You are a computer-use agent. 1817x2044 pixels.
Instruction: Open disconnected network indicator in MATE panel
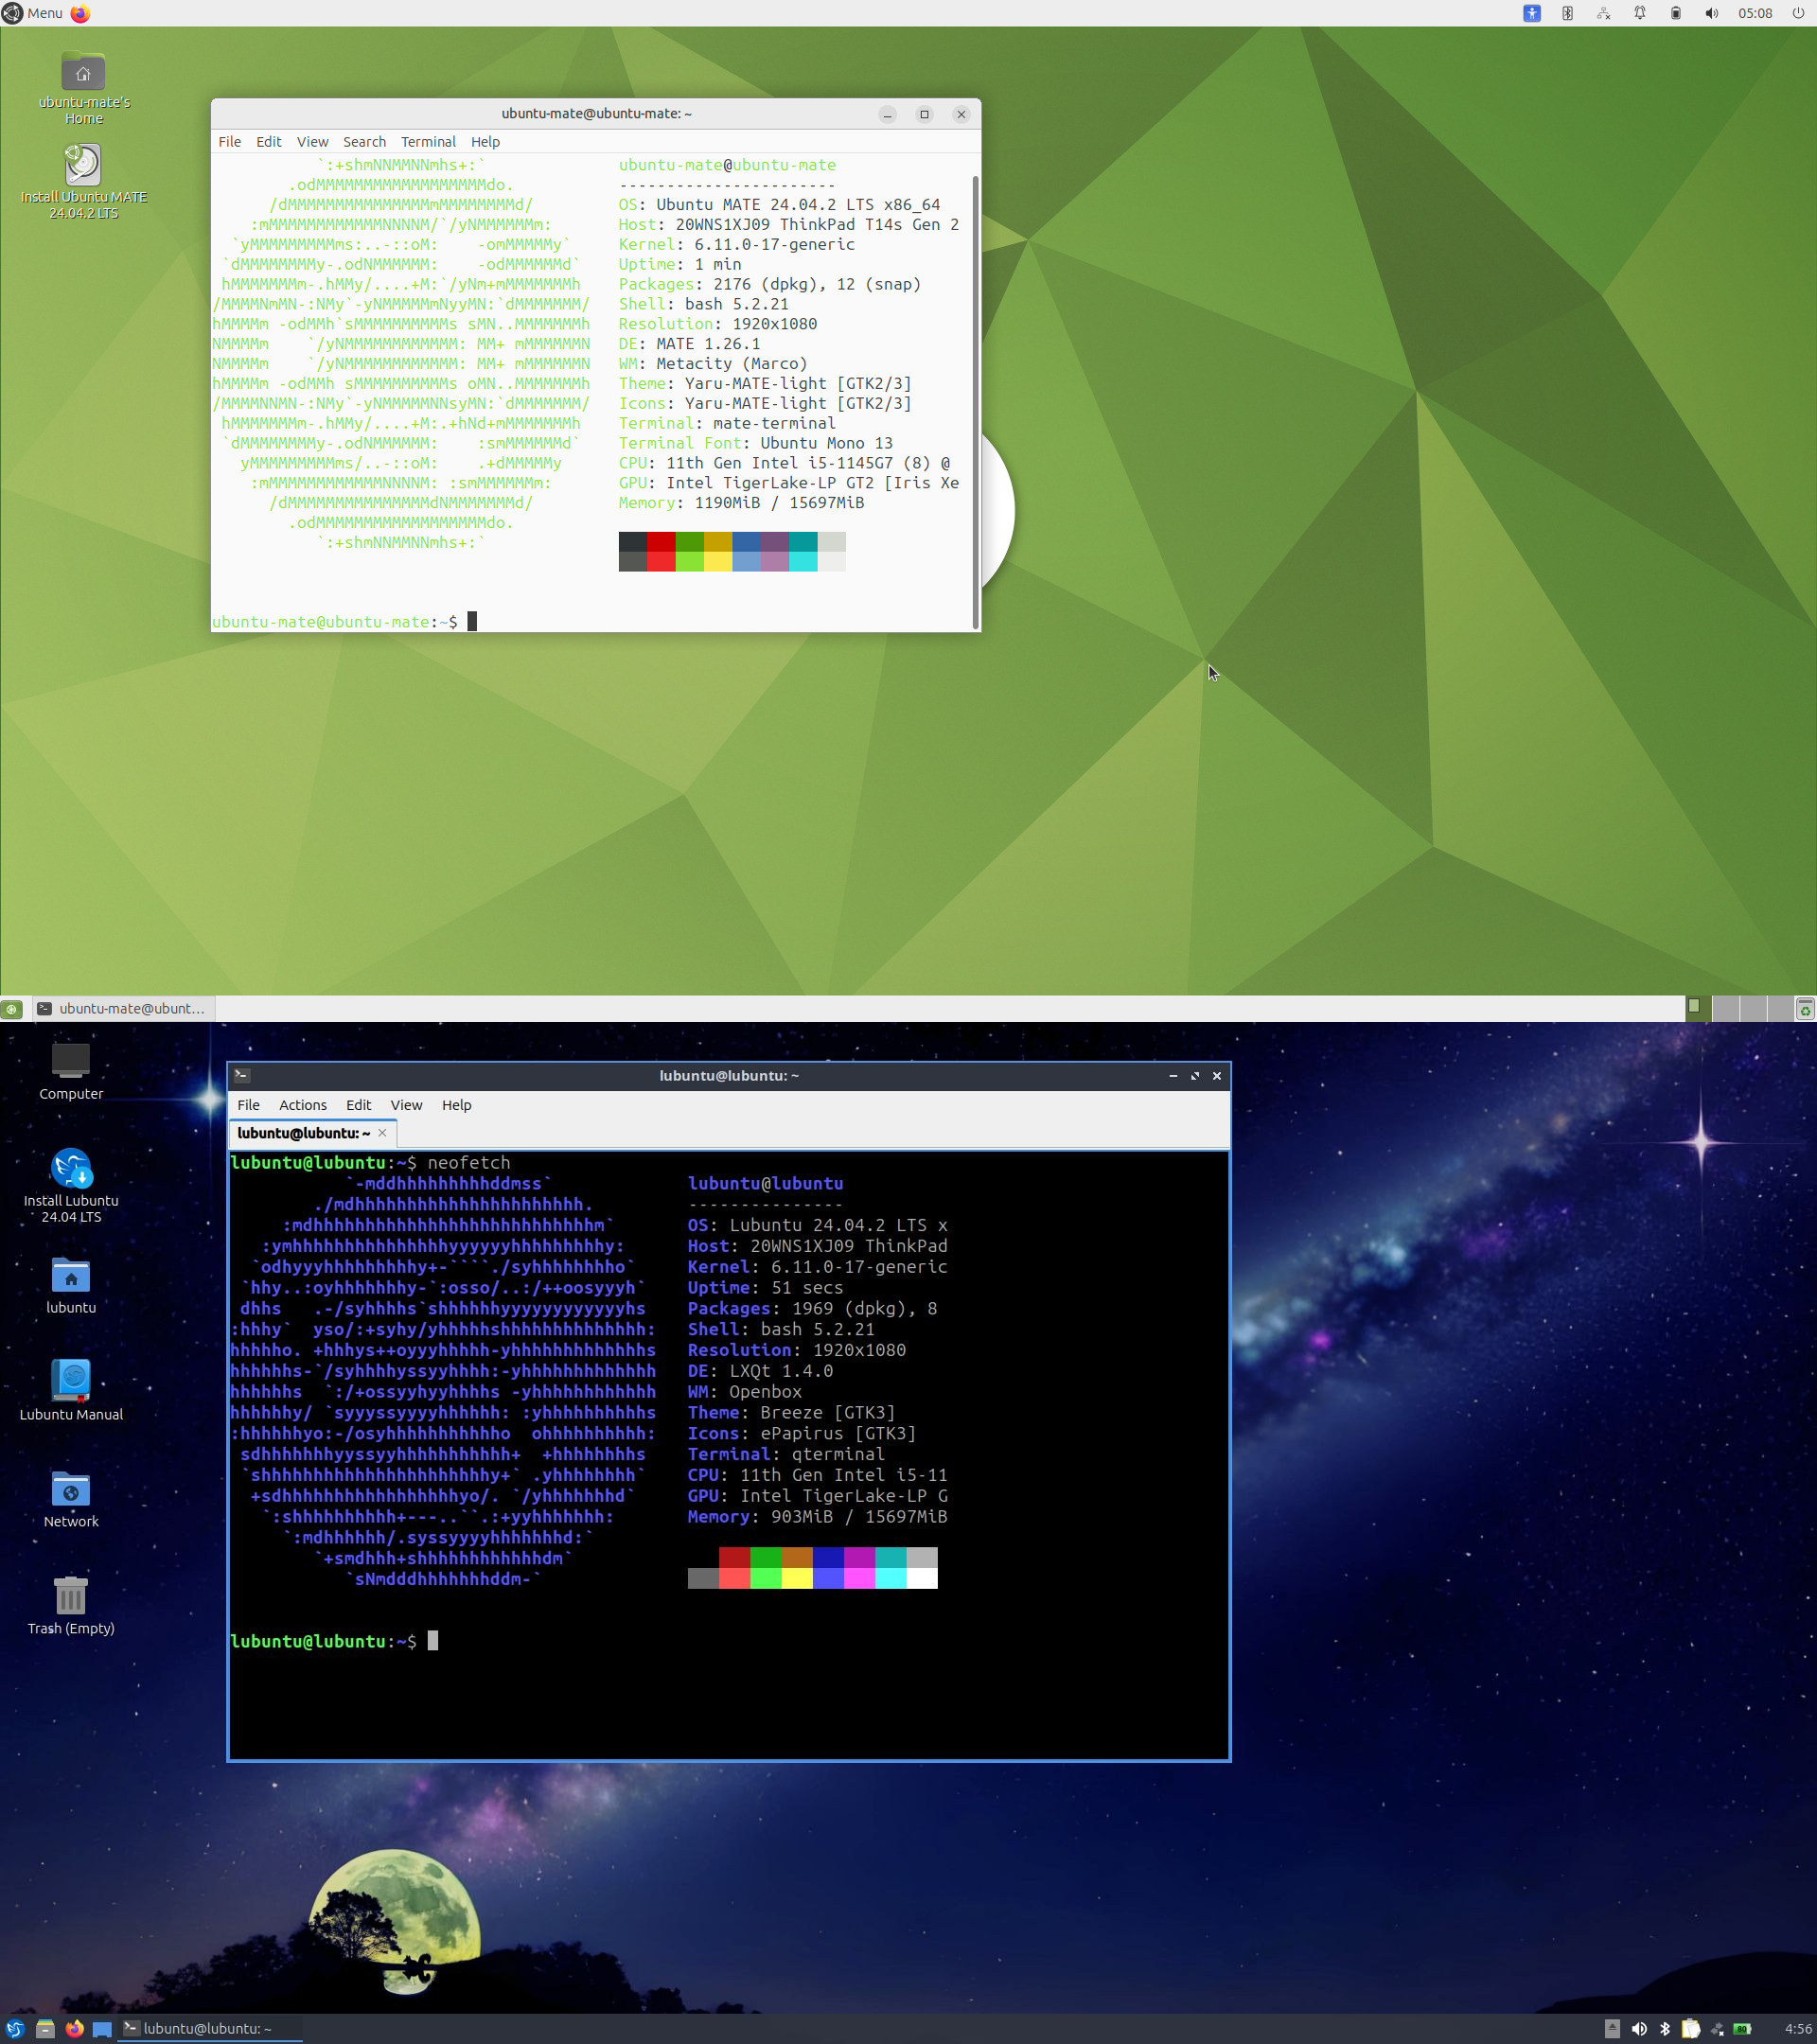pos(1603,13)
